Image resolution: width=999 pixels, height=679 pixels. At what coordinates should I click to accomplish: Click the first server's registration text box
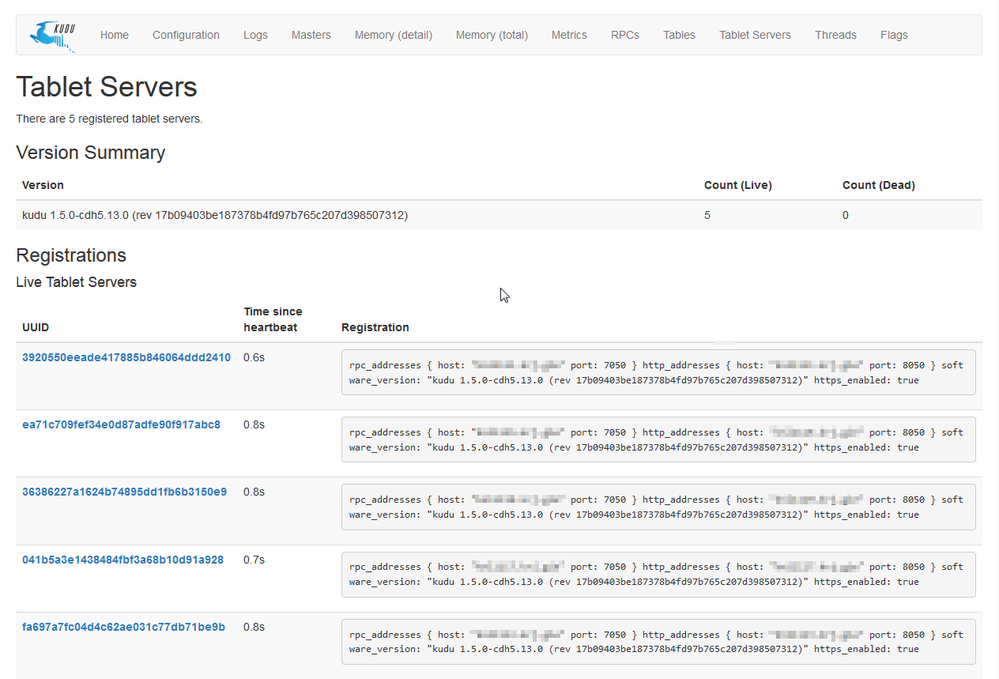click(x=657, y=373)
